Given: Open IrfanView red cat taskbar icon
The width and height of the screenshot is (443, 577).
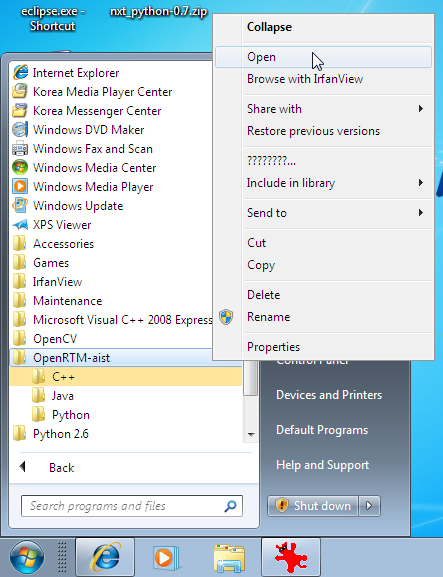Looking at the screenshot, I should [291, 557].
